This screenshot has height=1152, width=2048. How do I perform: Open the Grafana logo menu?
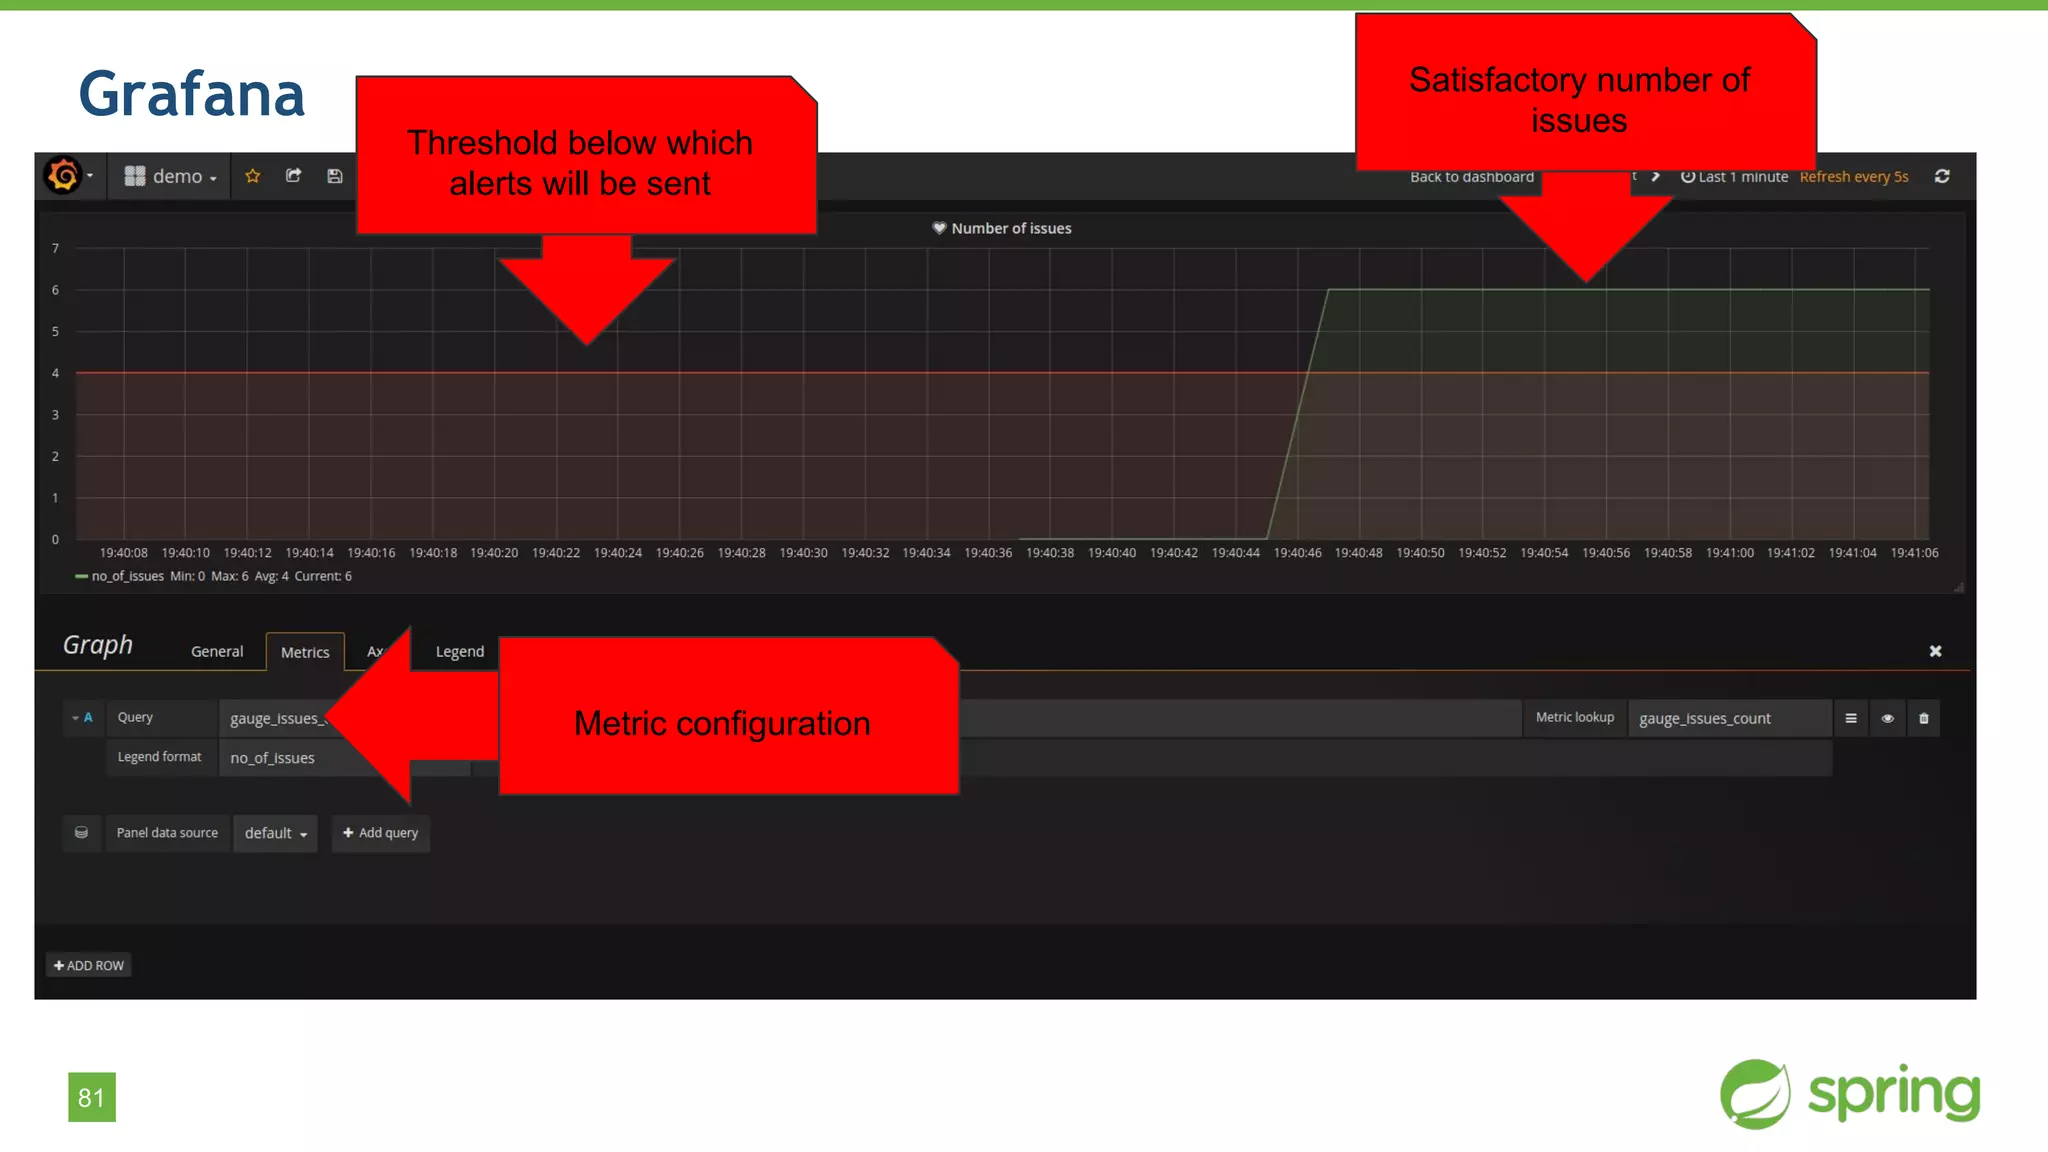tap(68, 176)
